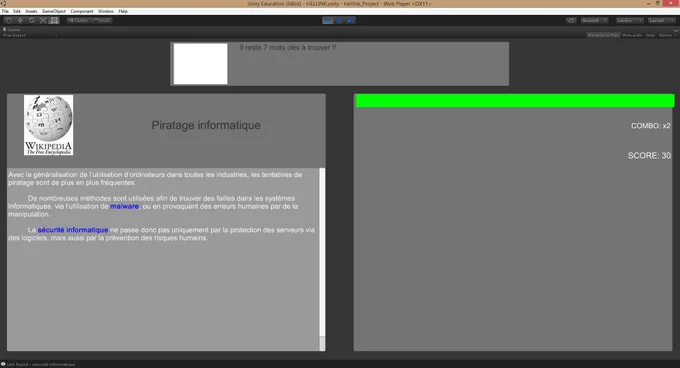680x368 pixels.
Task: Follow the 'malware' link
Action: (x=124, y=206)
